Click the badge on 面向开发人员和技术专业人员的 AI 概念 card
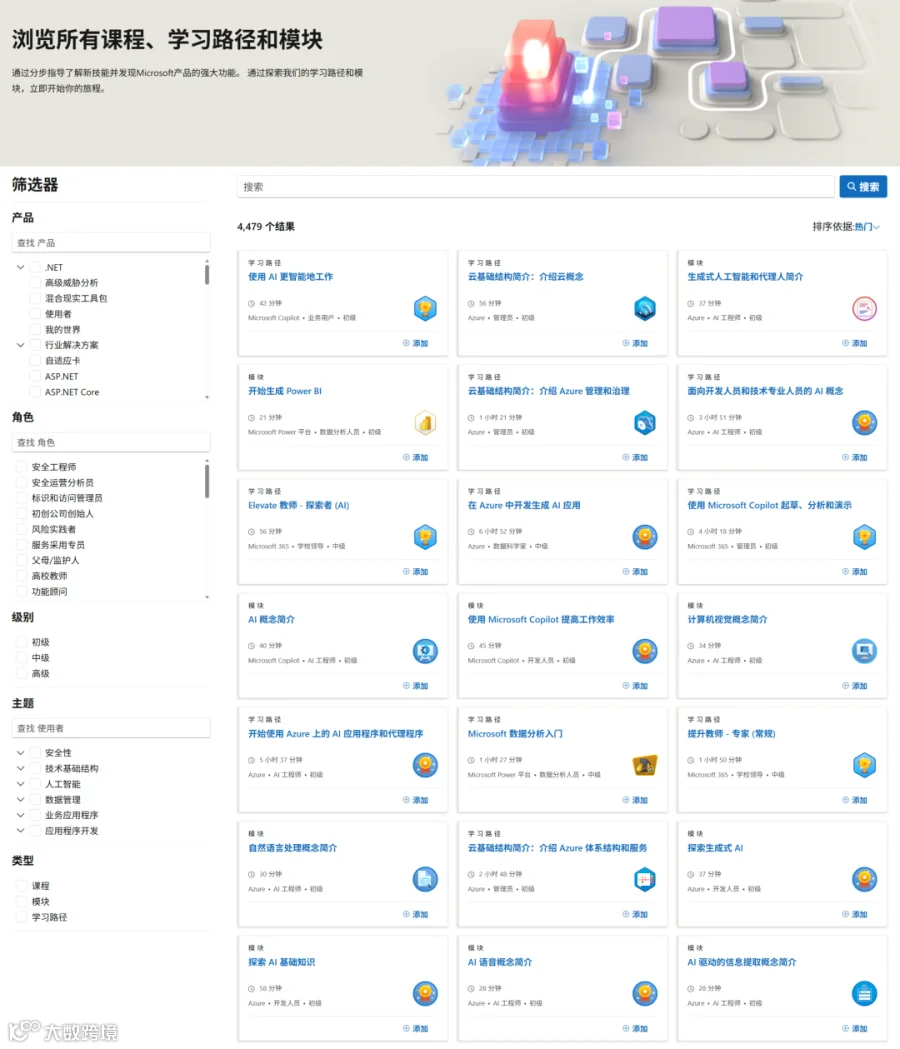The width and height of the screenshot is (900, 1049). (864, 423)
